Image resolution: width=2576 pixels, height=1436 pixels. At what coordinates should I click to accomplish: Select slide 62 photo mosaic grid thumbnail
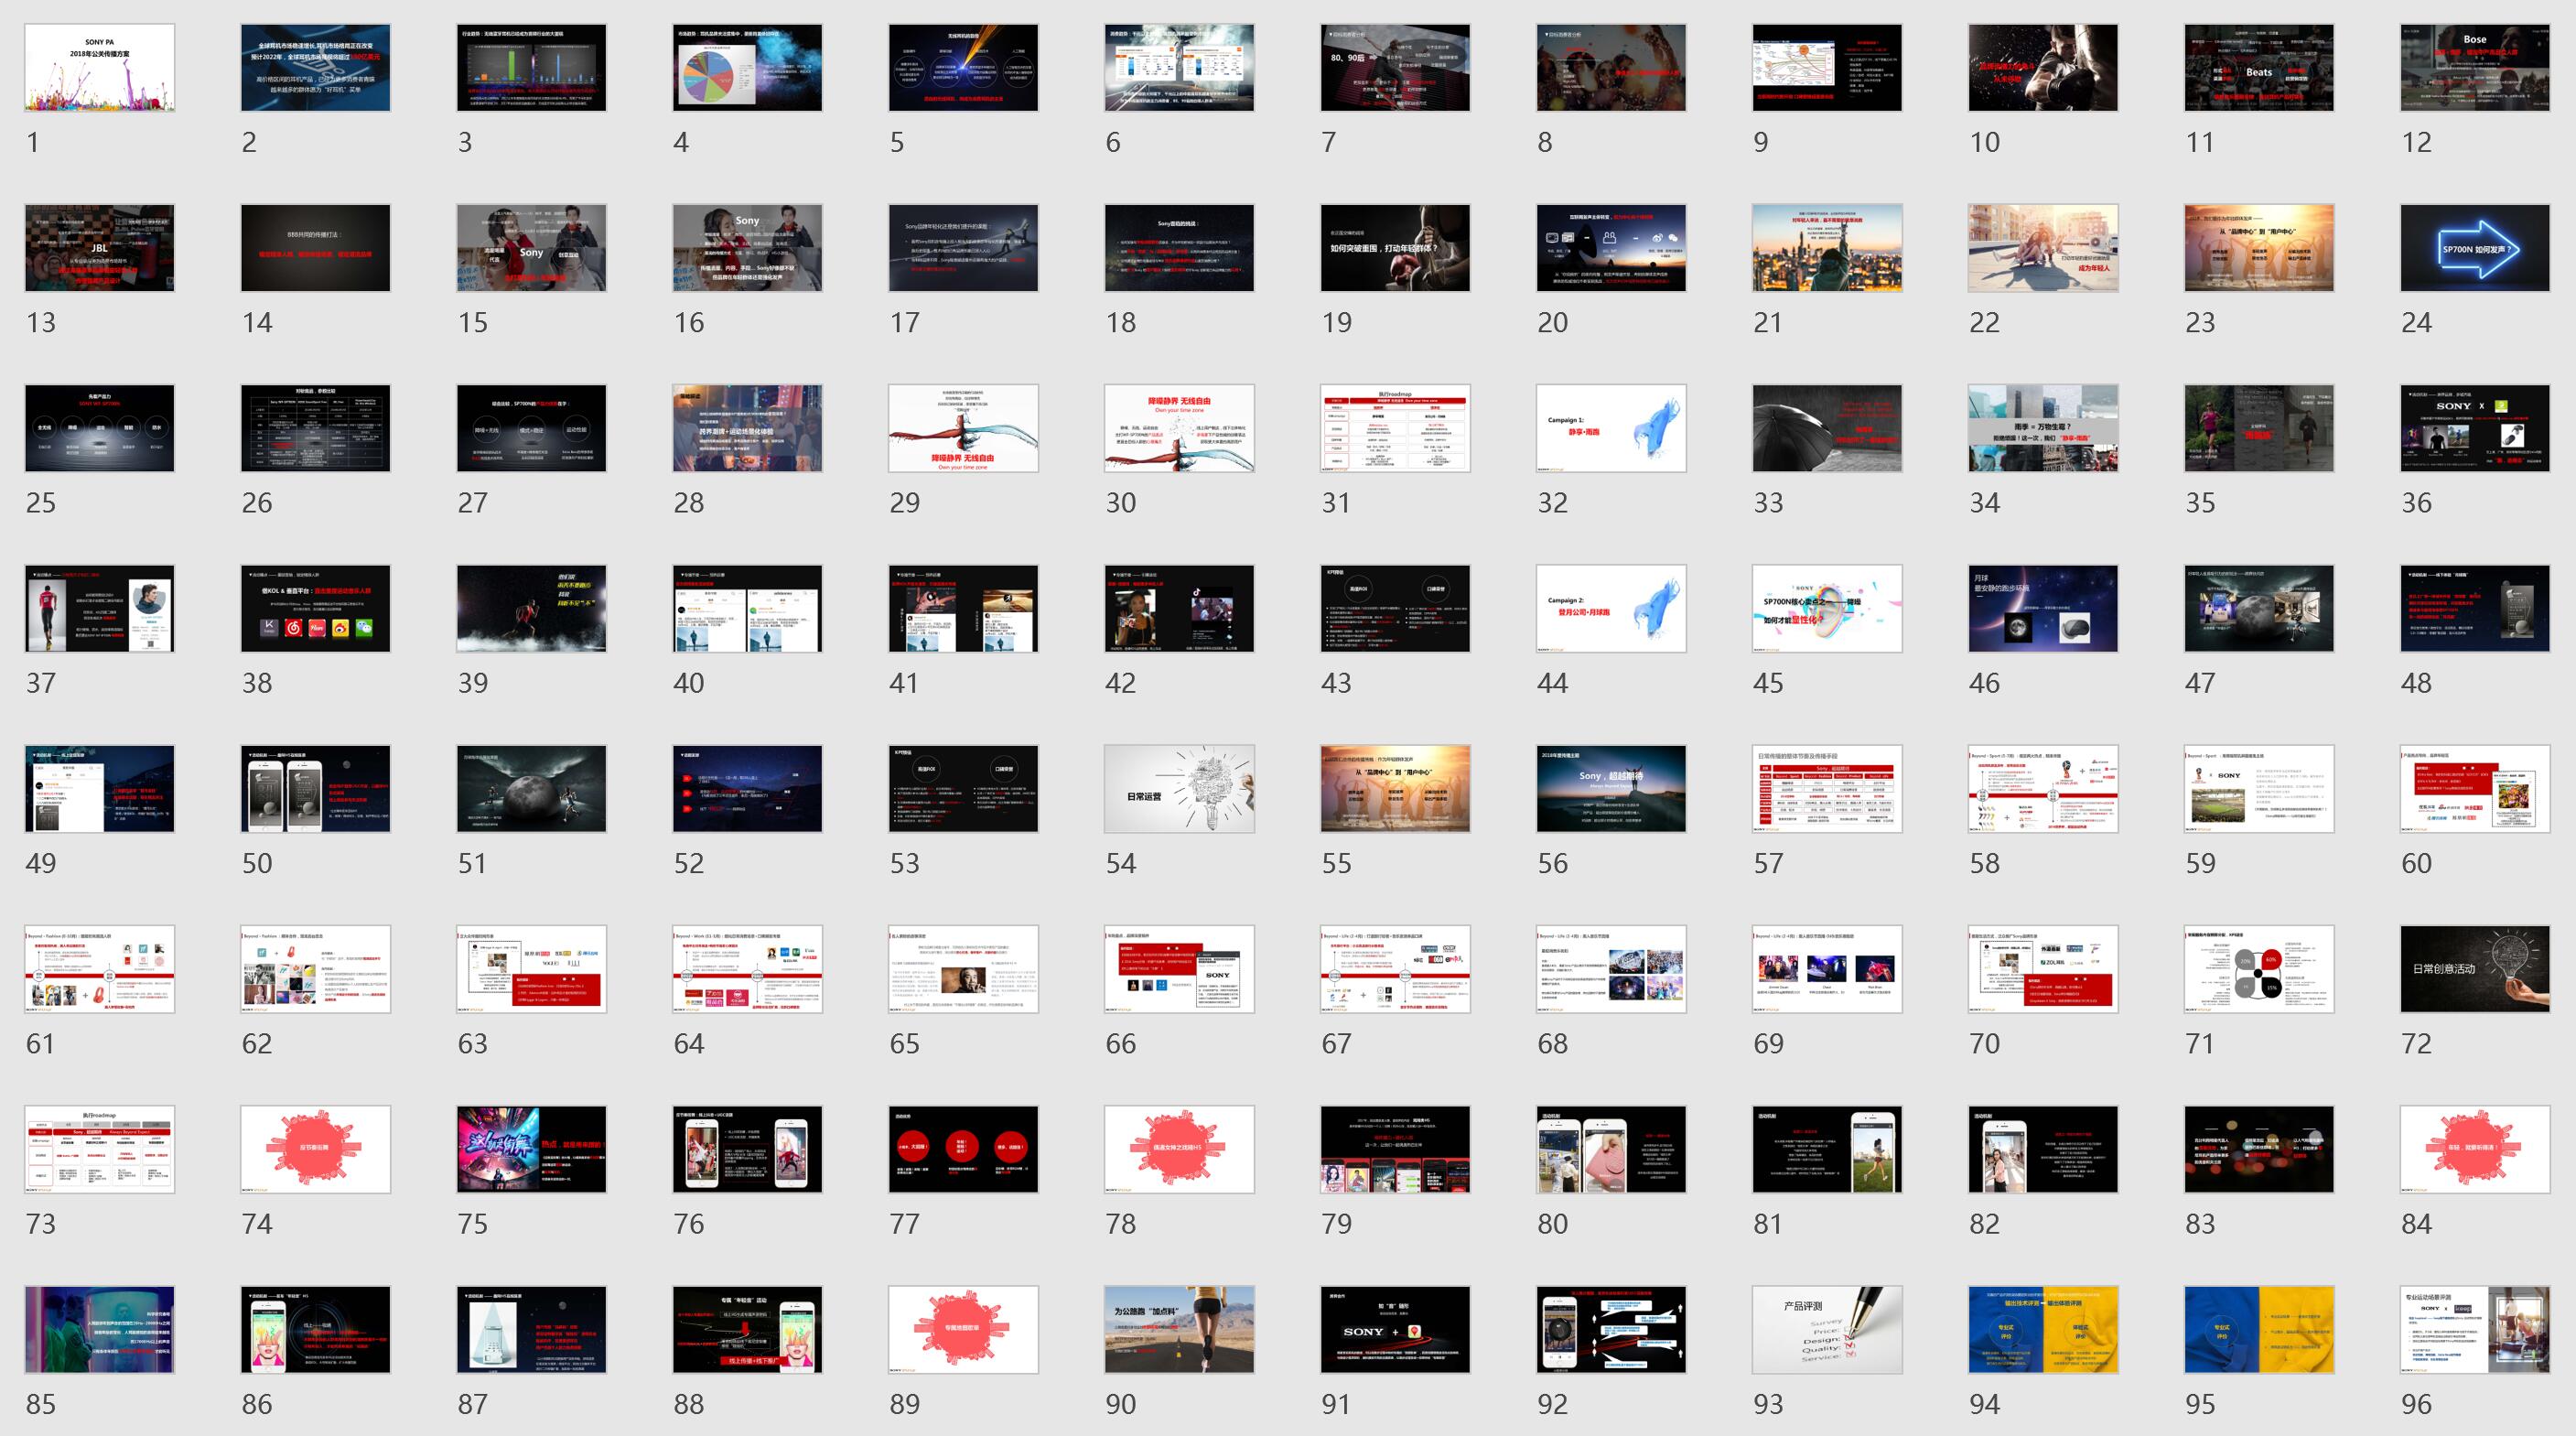316,969
